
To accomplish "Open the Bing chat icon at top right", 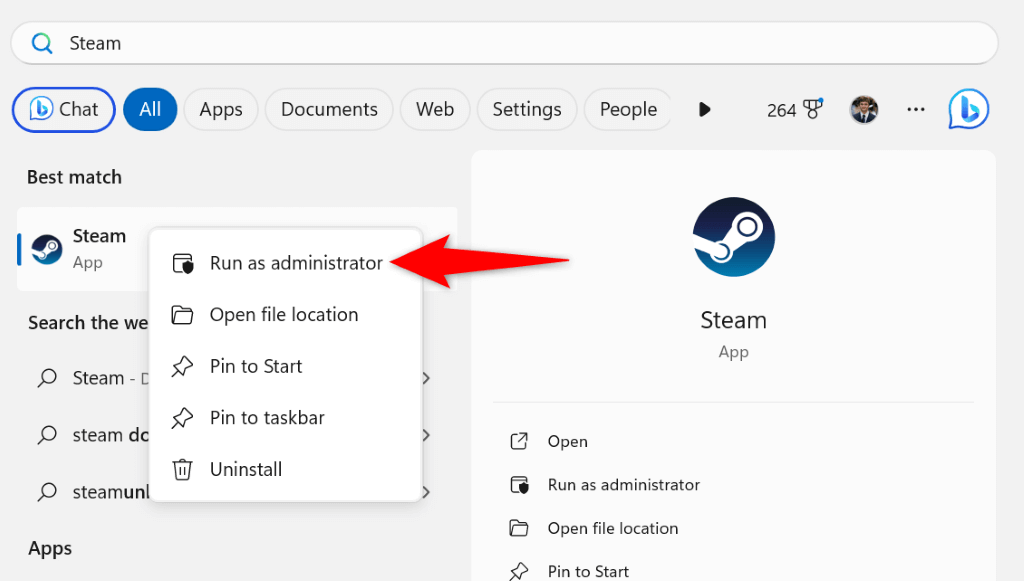I will (968, 109).
